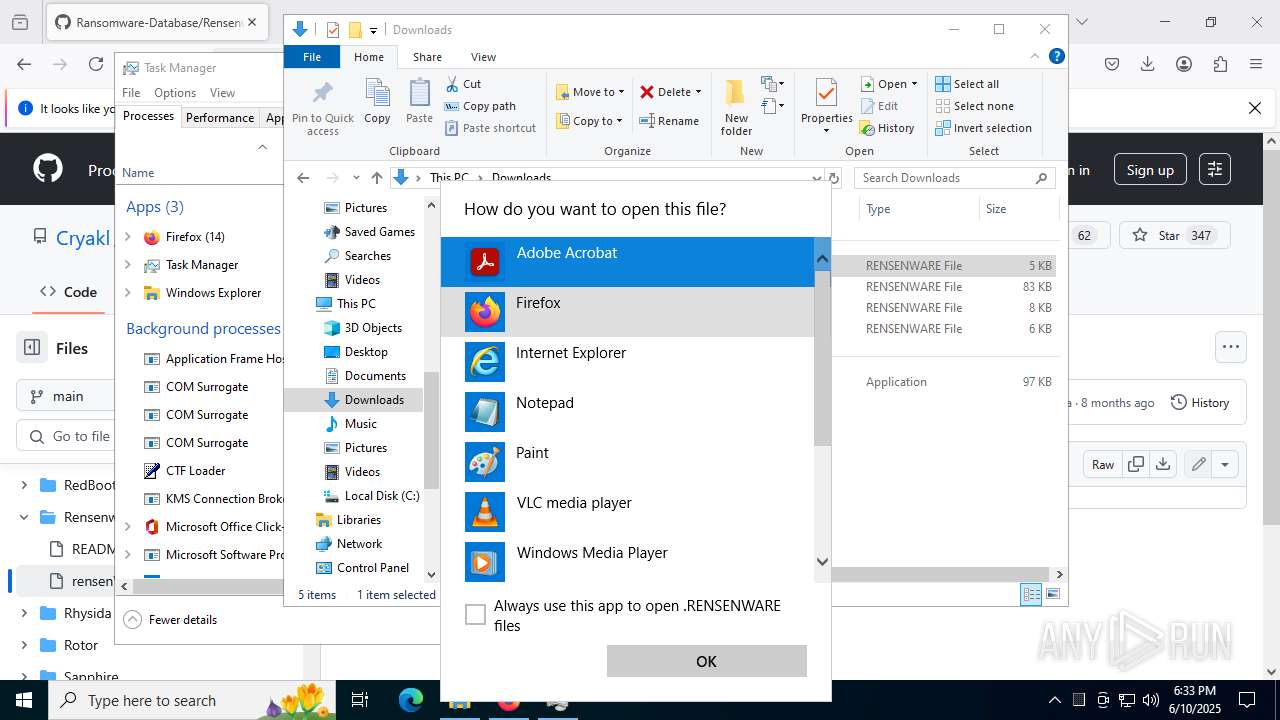This screenshot has width=1280, height=720.
Task: Download the raw file on GitHub
Action: point(1162,464)
